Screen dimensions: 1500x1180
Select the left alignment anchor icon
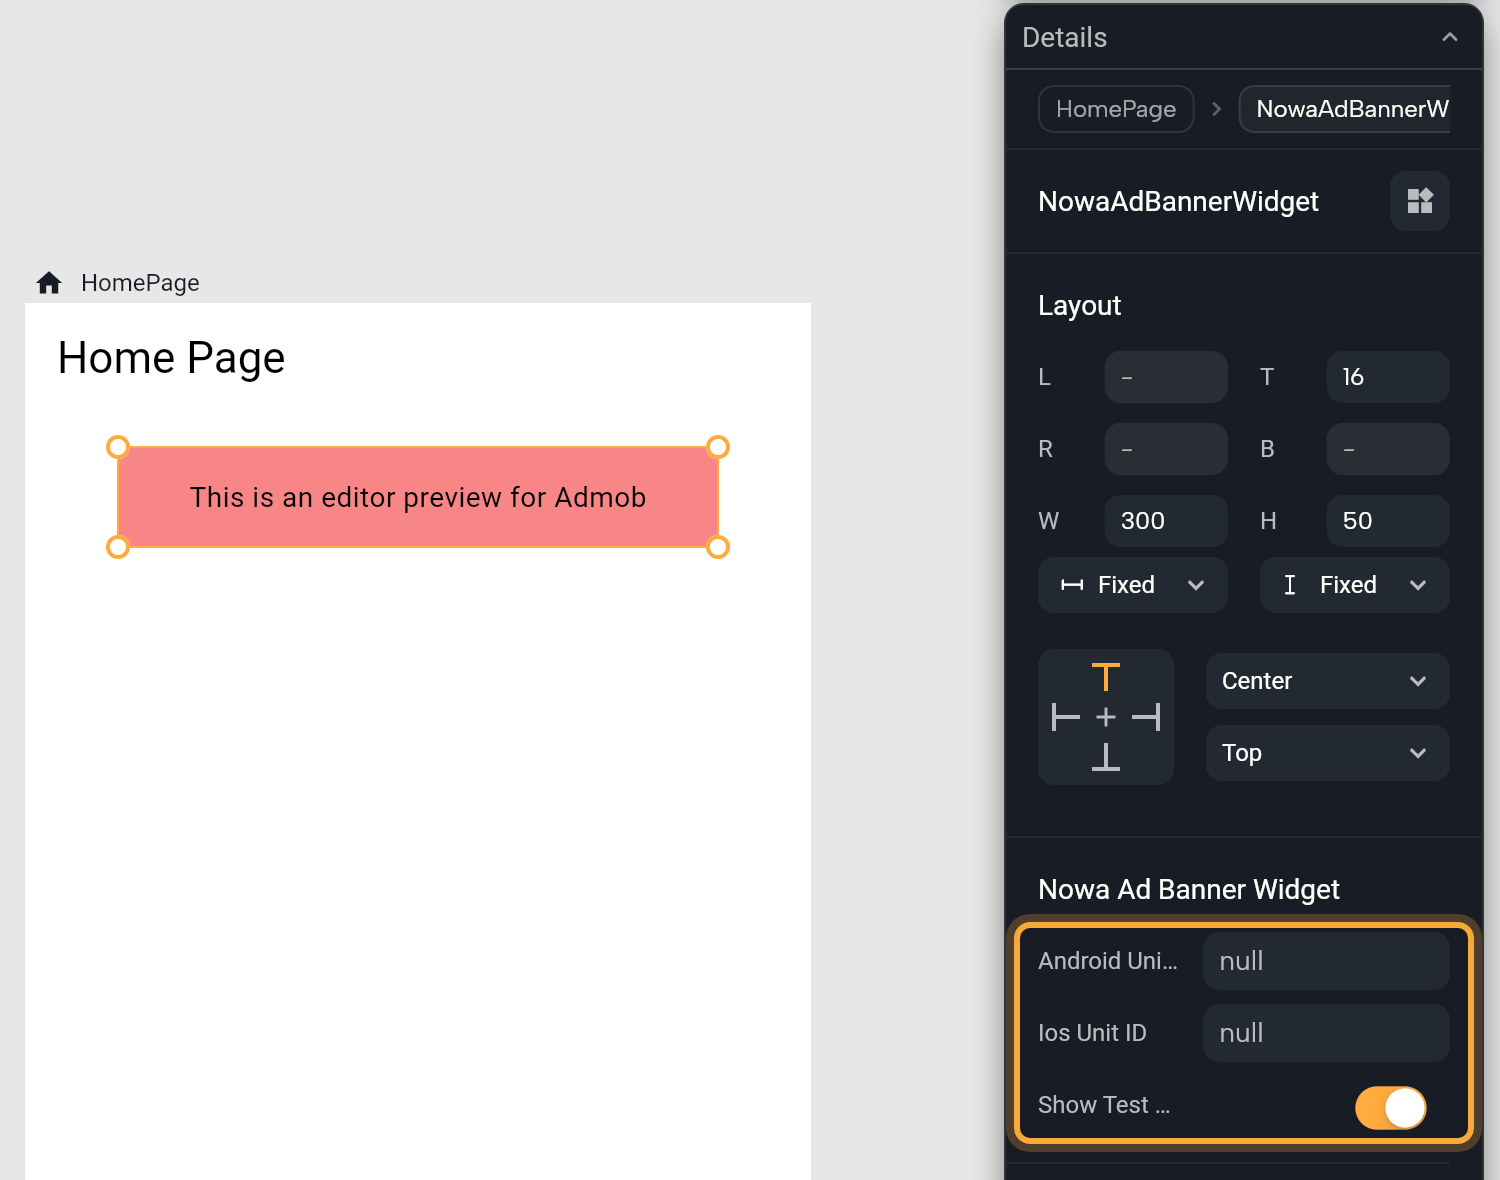pos(1066,717)
